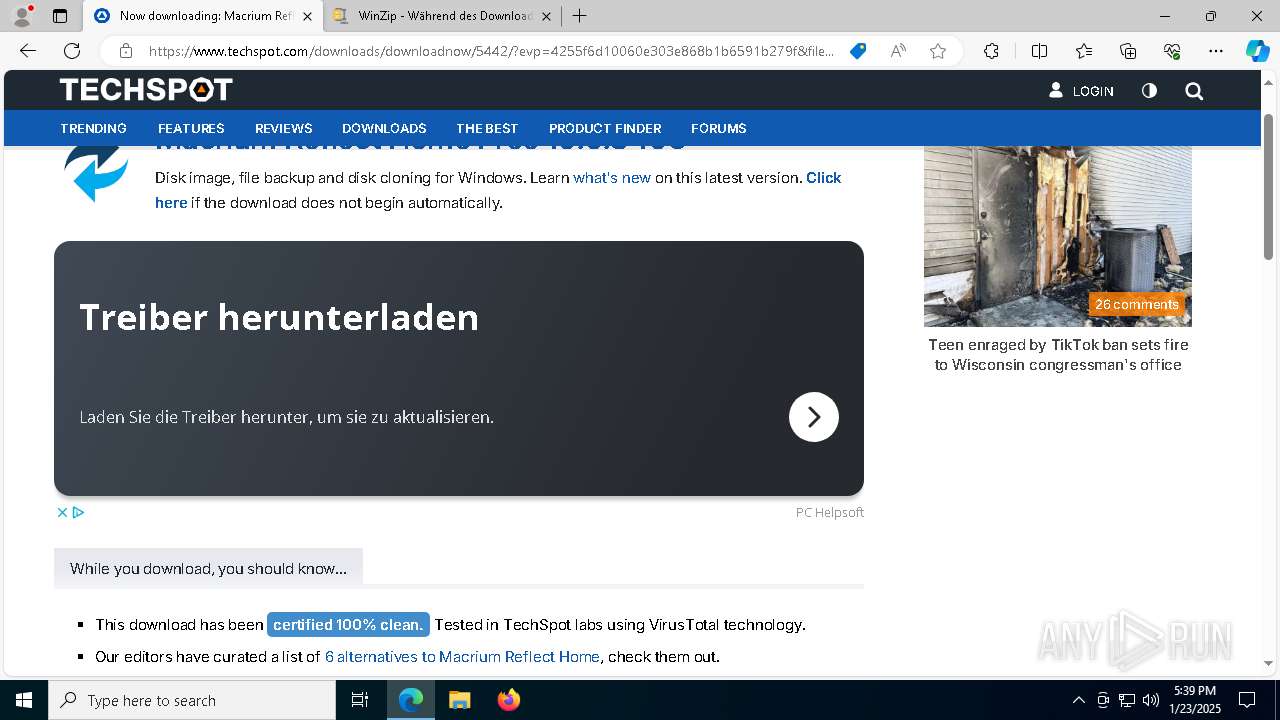Viewport: 1280px width, 720px height.
Task: Add this page to favorites star
Action: (938, 51)
